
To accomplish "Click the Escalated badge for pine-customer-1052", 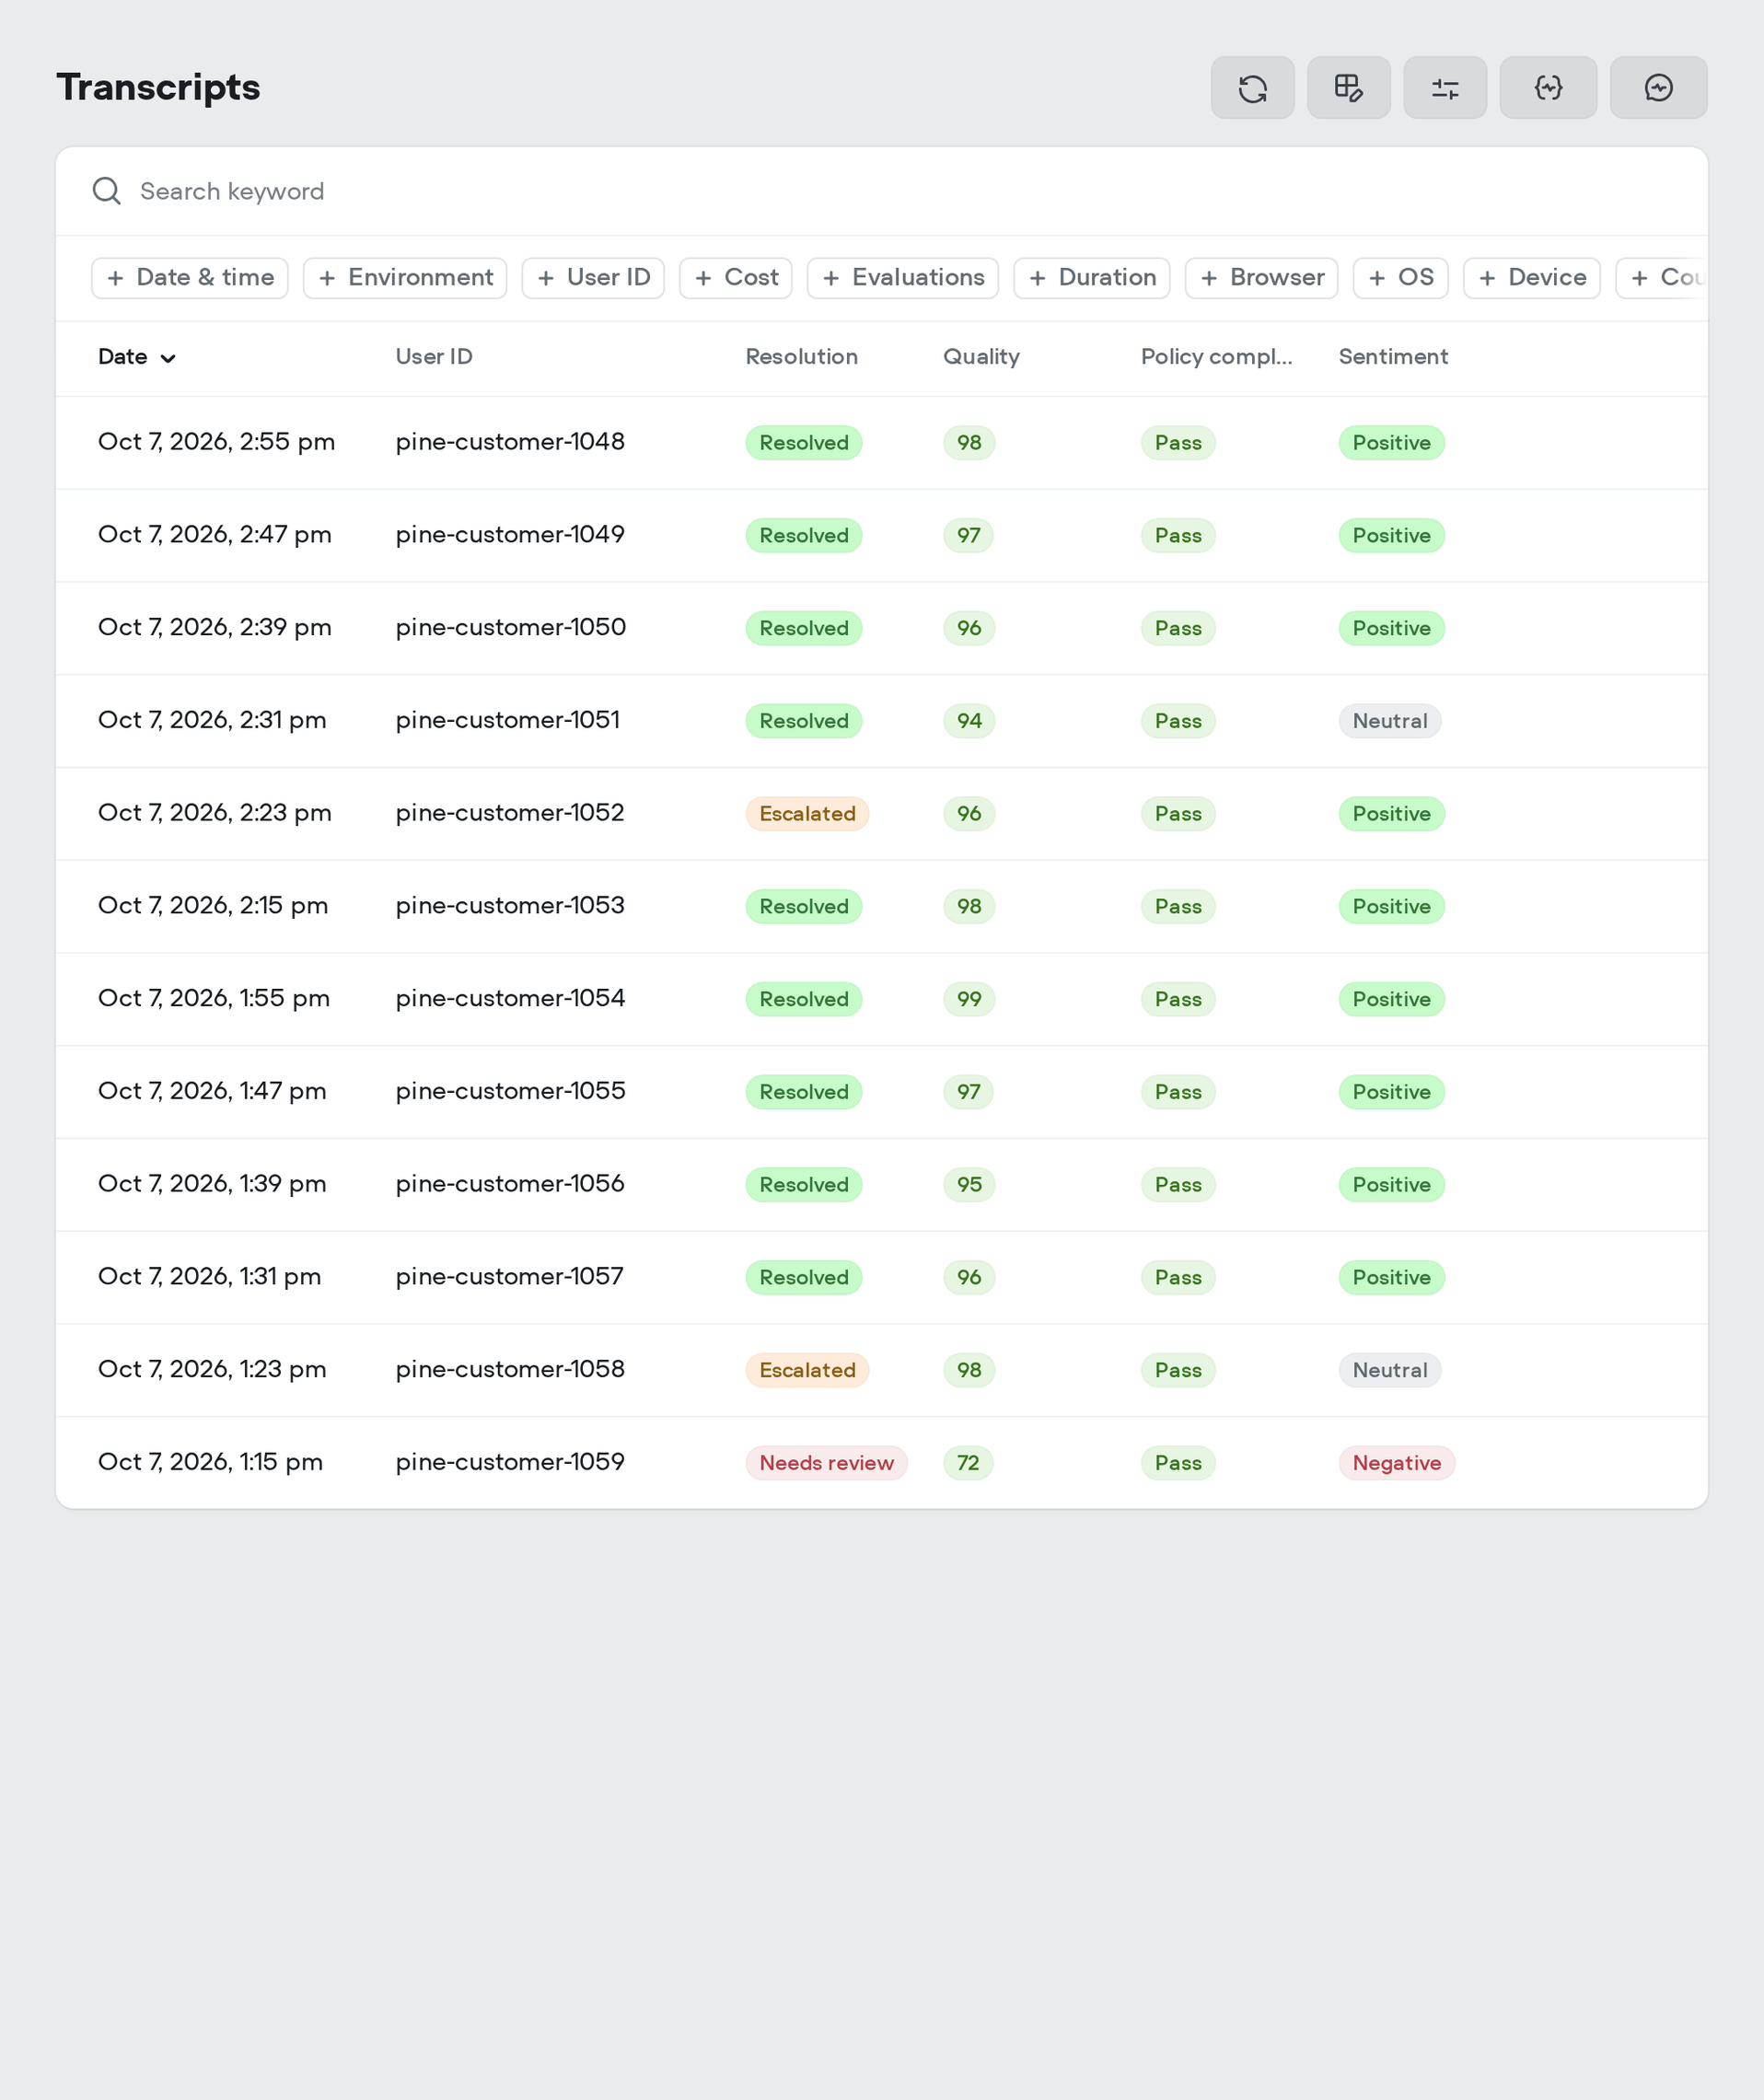I will 807,814.
